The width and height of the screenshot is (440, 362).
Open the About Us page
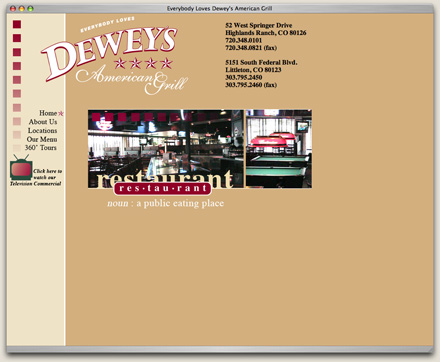tap(43, 122)
